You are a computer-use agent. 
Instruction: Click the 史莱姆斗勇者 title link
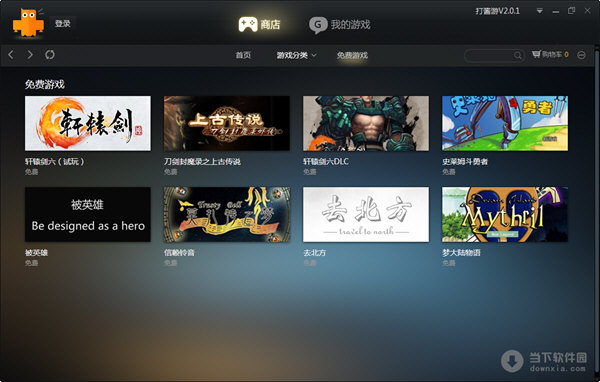pyautogui.click(x=465, y=162)
